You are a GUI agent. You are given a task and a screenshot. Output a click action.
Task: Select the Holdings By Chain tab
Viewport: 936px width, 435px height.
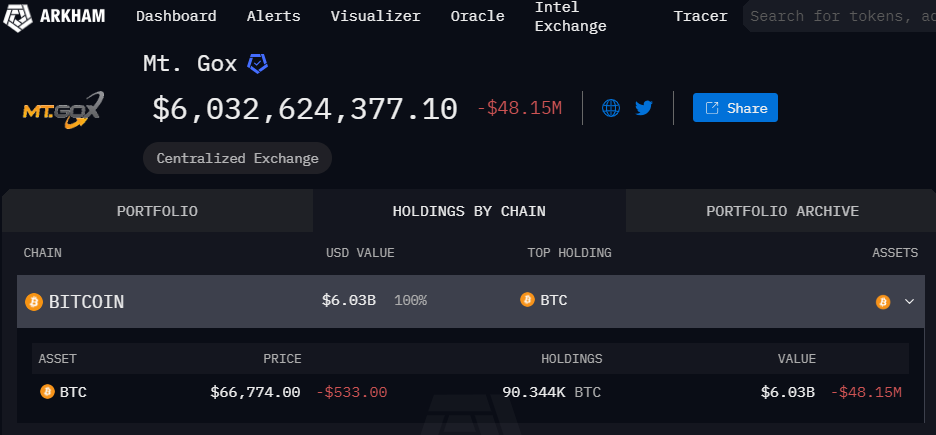[x=469, y=211]
